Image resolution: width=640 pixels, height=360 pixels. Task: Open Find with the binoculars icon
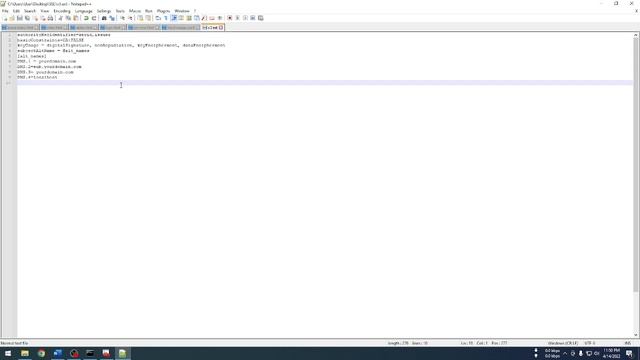(104, 18)
